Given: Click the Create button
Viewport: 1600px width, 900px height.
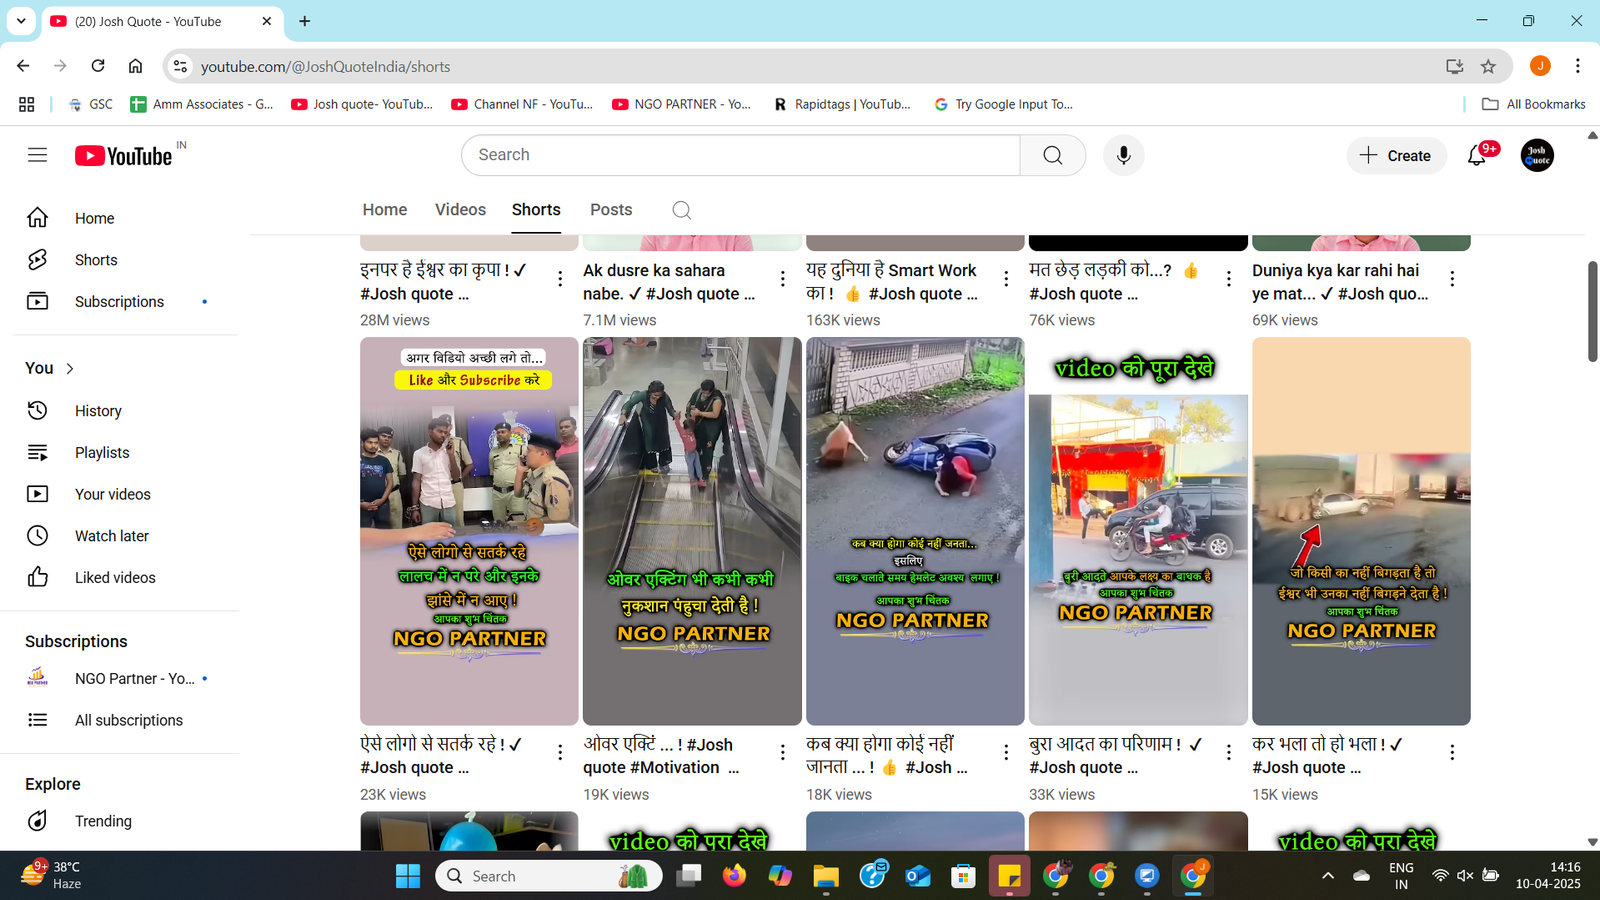Looking at the screenshot, I should (x=1396, y=156).
